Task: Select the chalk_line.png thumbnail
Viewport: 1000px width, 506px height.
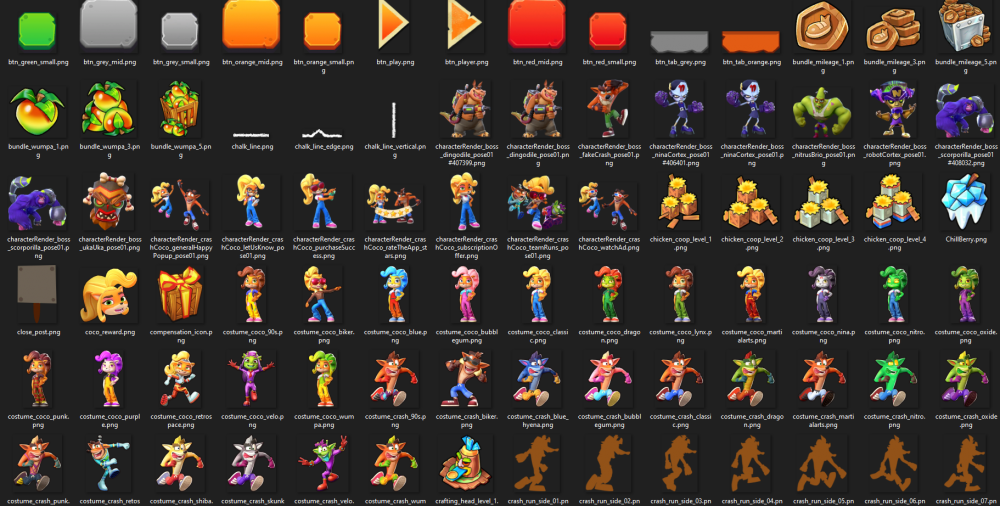Action: (x=251, y=135)
